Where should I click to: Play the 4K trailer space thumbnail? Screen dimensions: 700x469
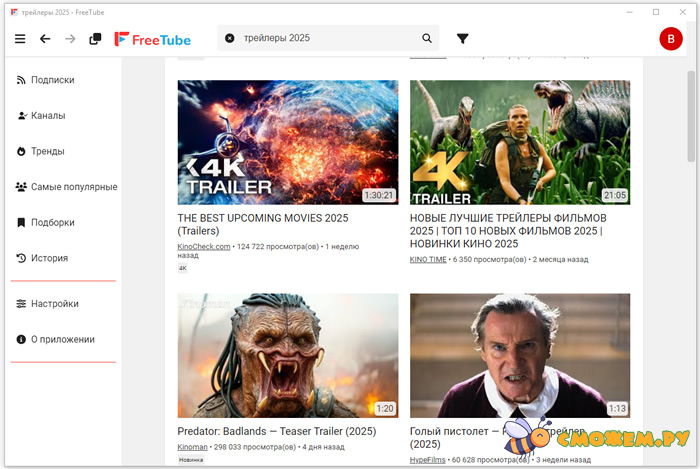click(x=288, y=142)
